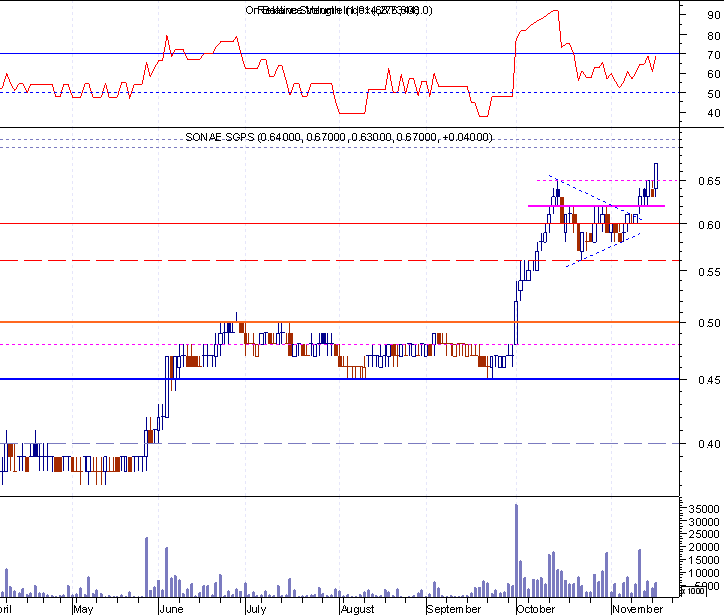Select the November label on the date axis
The width and height of the screenshot is (724, 615).
click(x=637, y=609)
